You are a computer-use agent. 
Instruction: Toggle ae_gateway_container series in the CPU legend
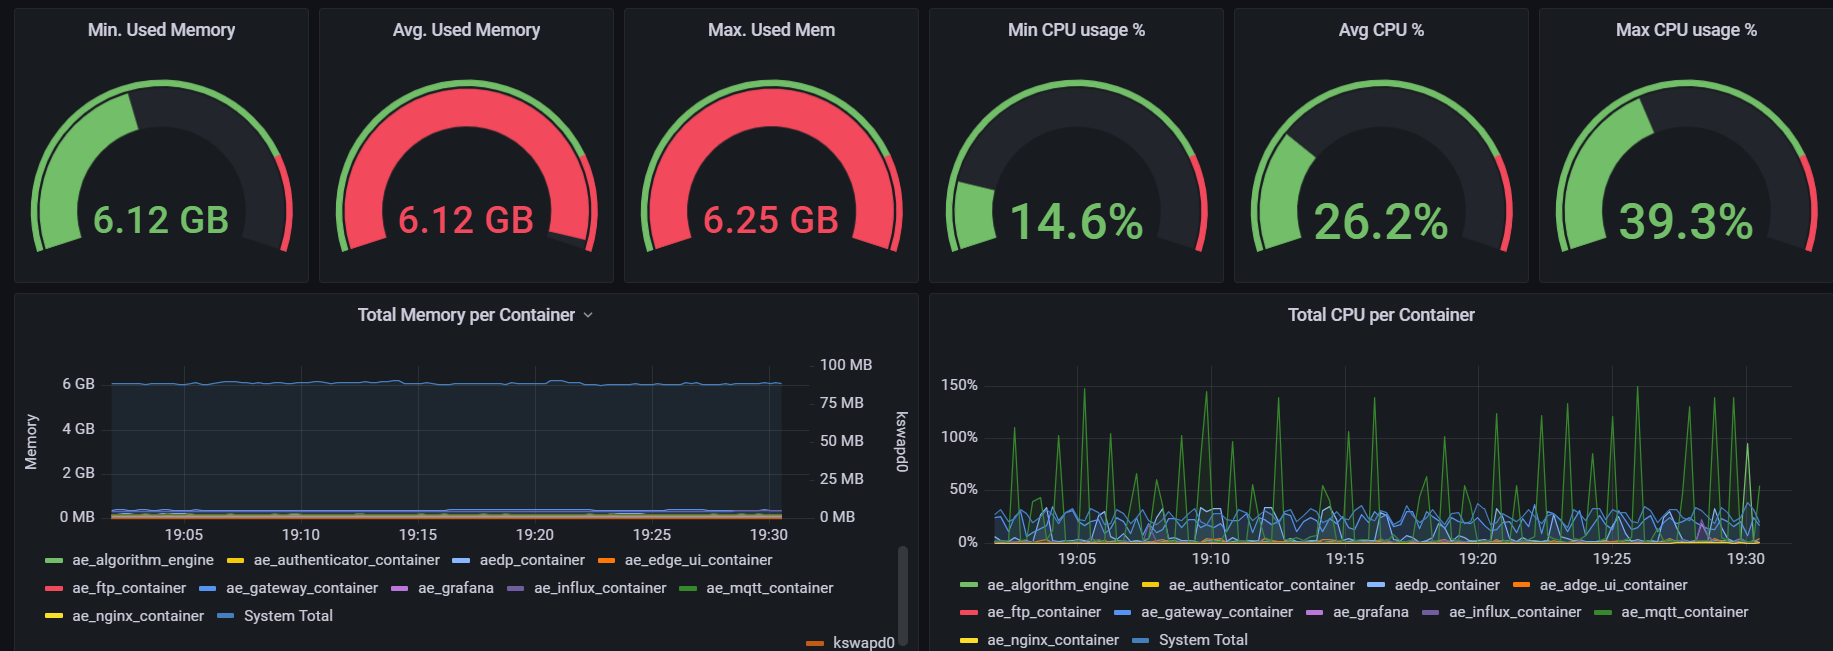coord(1217,612)
